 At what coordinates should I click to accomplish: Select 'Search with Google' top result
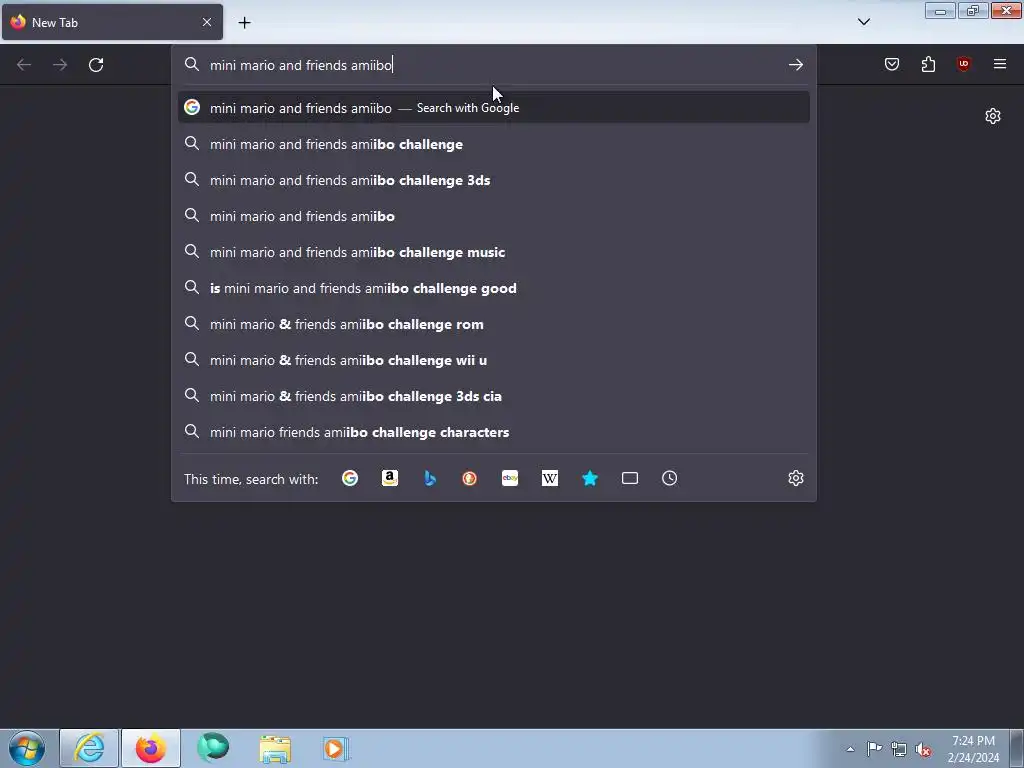[x=494, y=108]
